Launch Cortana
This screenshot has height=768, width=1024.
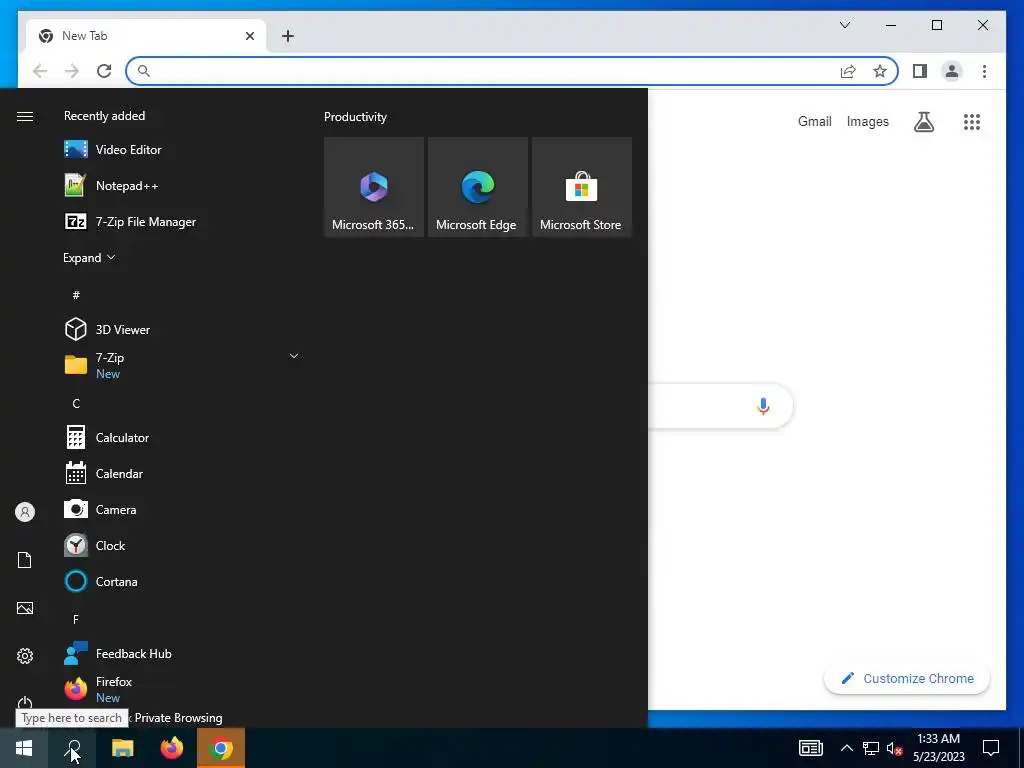[x=183, y=581]
